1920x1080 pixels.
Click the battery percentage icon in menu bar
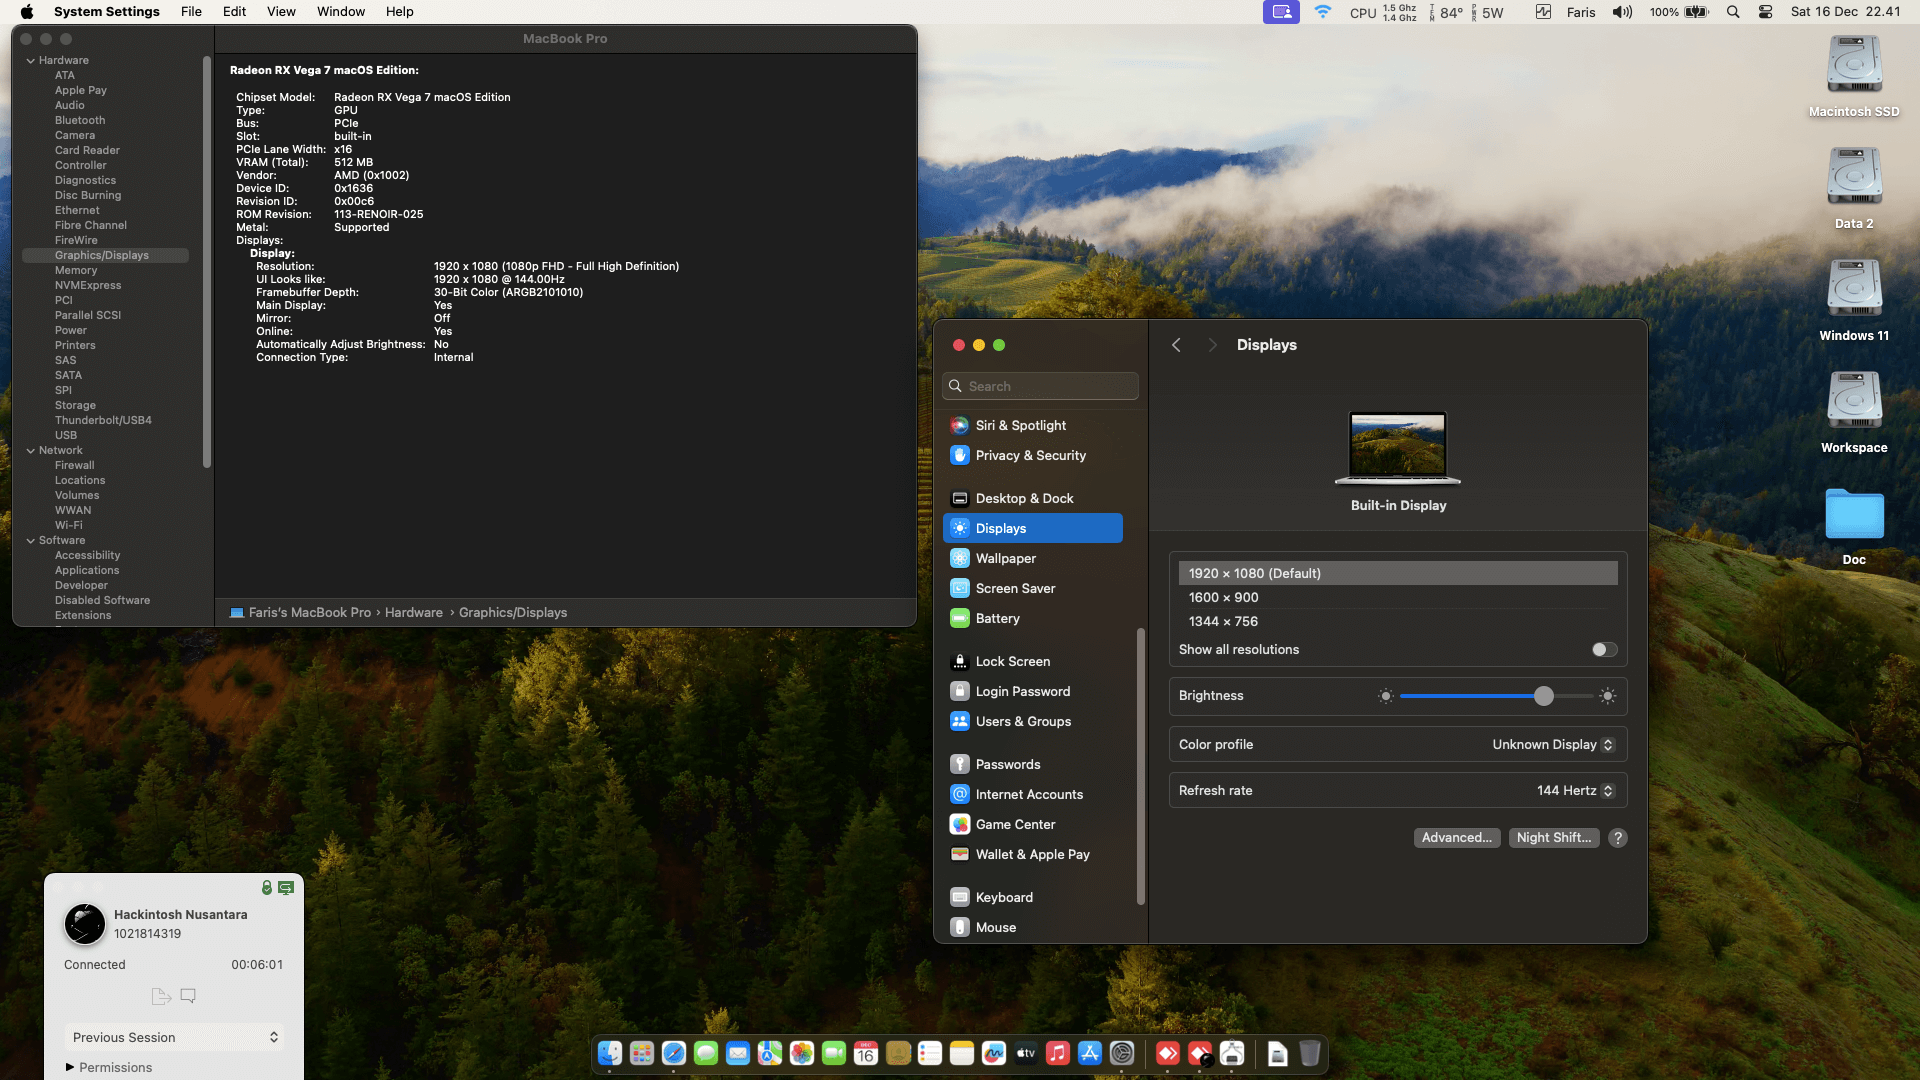pyautogui.click(x=1678, y=12)
